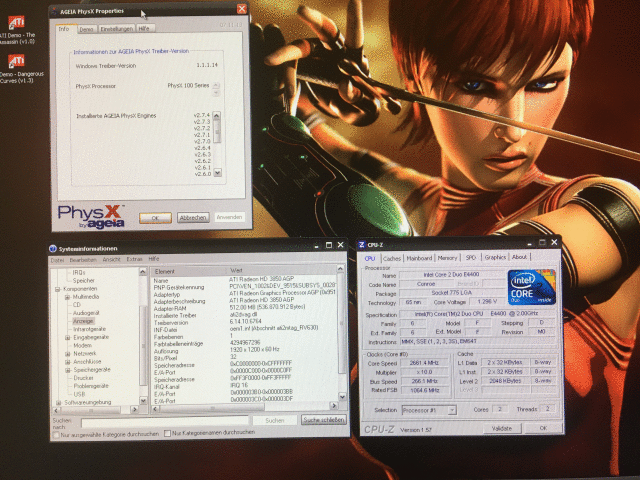Viewport: 640px width, 480px height.
Task: Expand the Multimedia tree node
Action: (x=67, y=297)
